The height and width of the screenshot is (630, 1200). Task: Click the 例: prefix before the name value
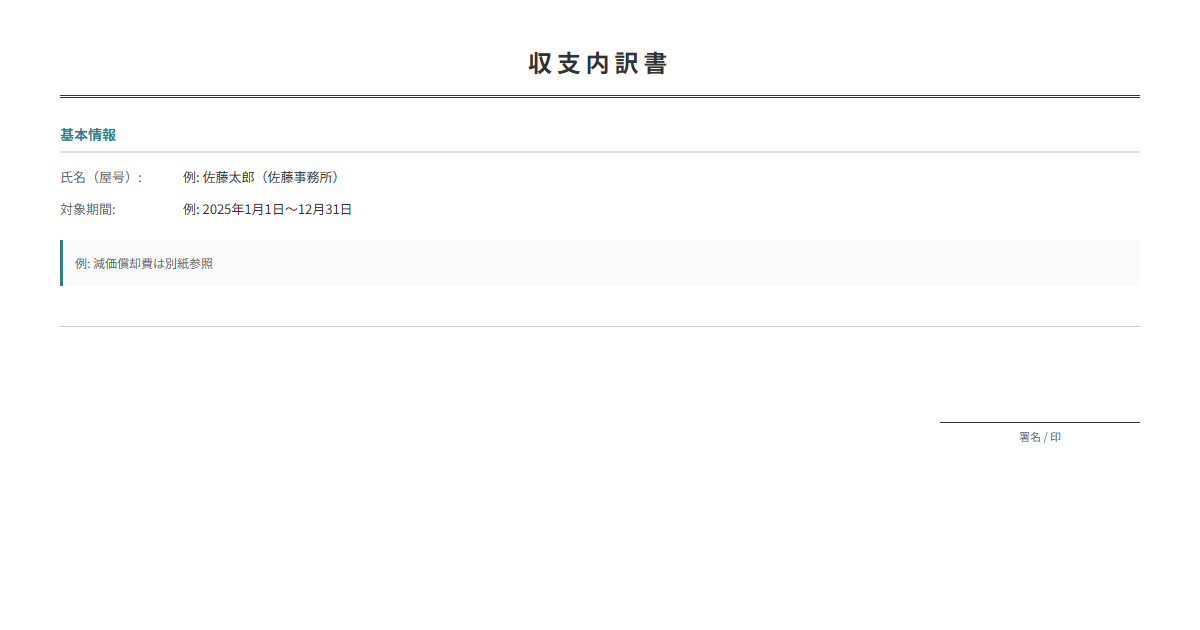(191, 178)
